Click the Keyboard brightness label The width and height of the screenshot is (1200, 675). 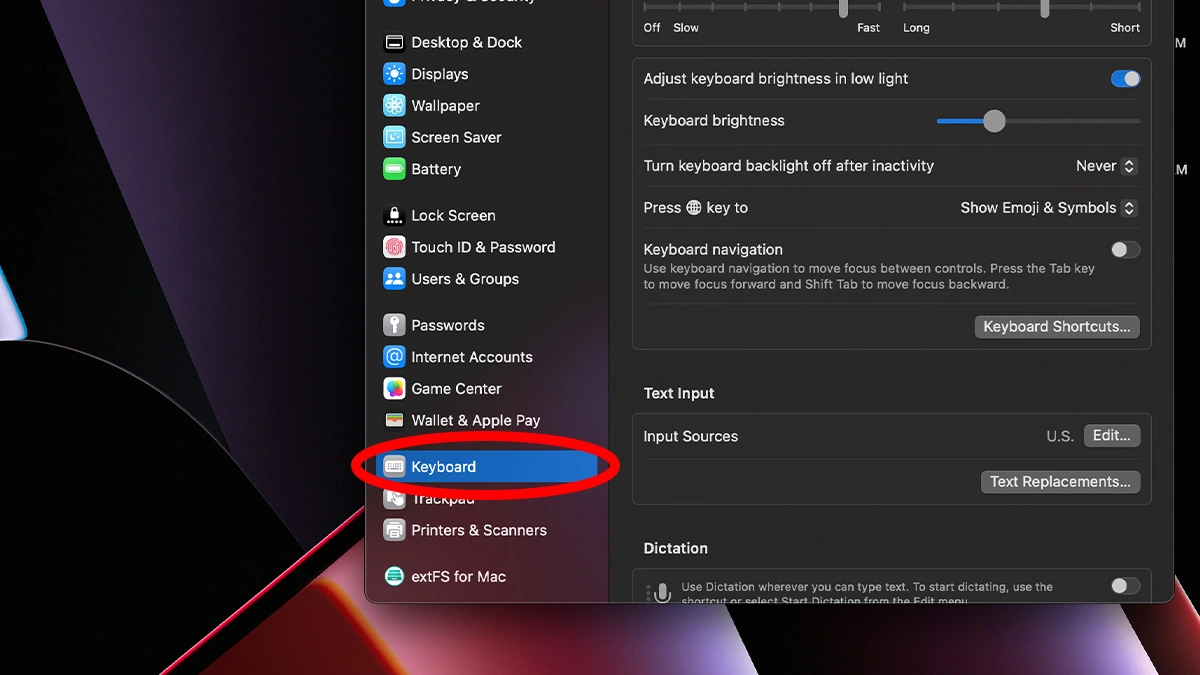coord(714,121)
